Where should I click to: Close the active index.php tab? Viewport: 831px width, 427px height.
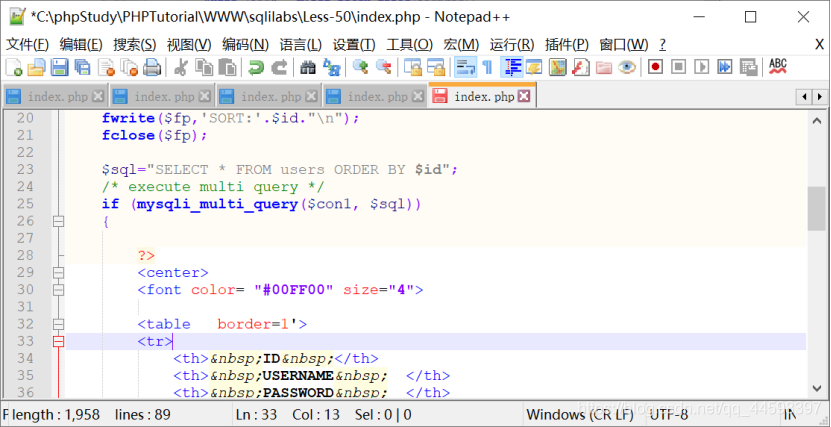(x=524, y=96)
